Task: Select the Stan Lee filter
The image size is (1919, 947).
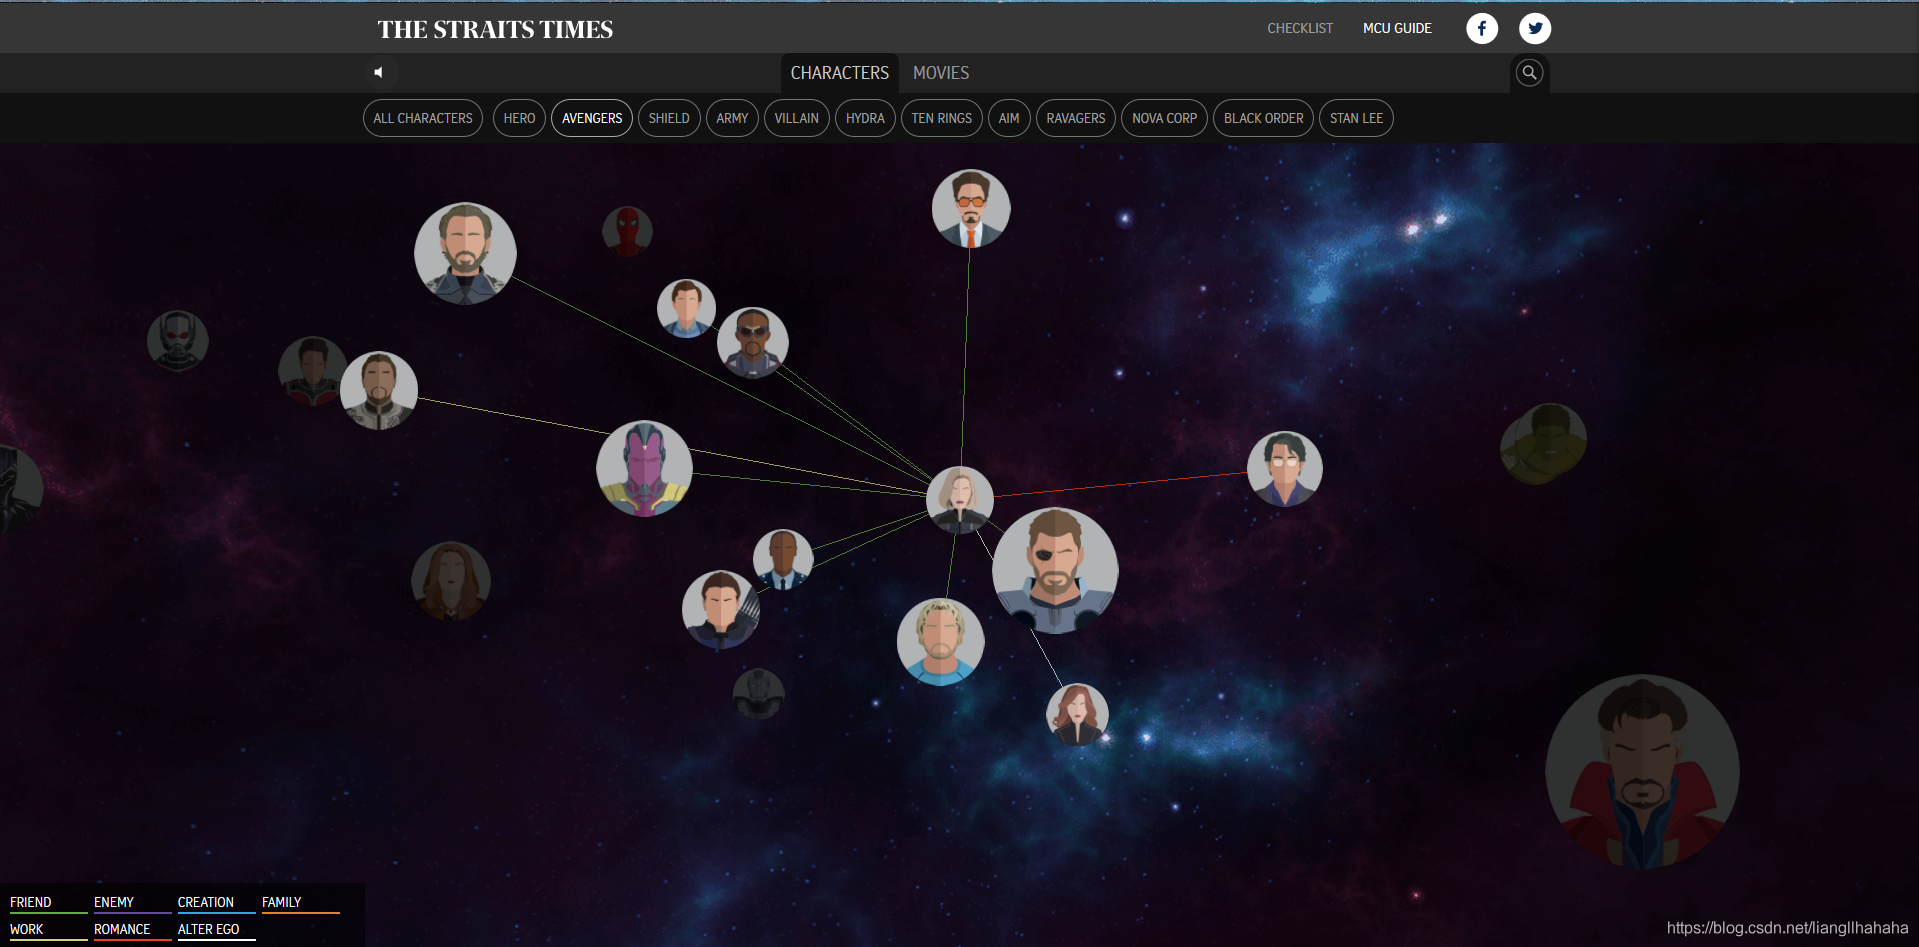Action: (x=1357, y=118)
